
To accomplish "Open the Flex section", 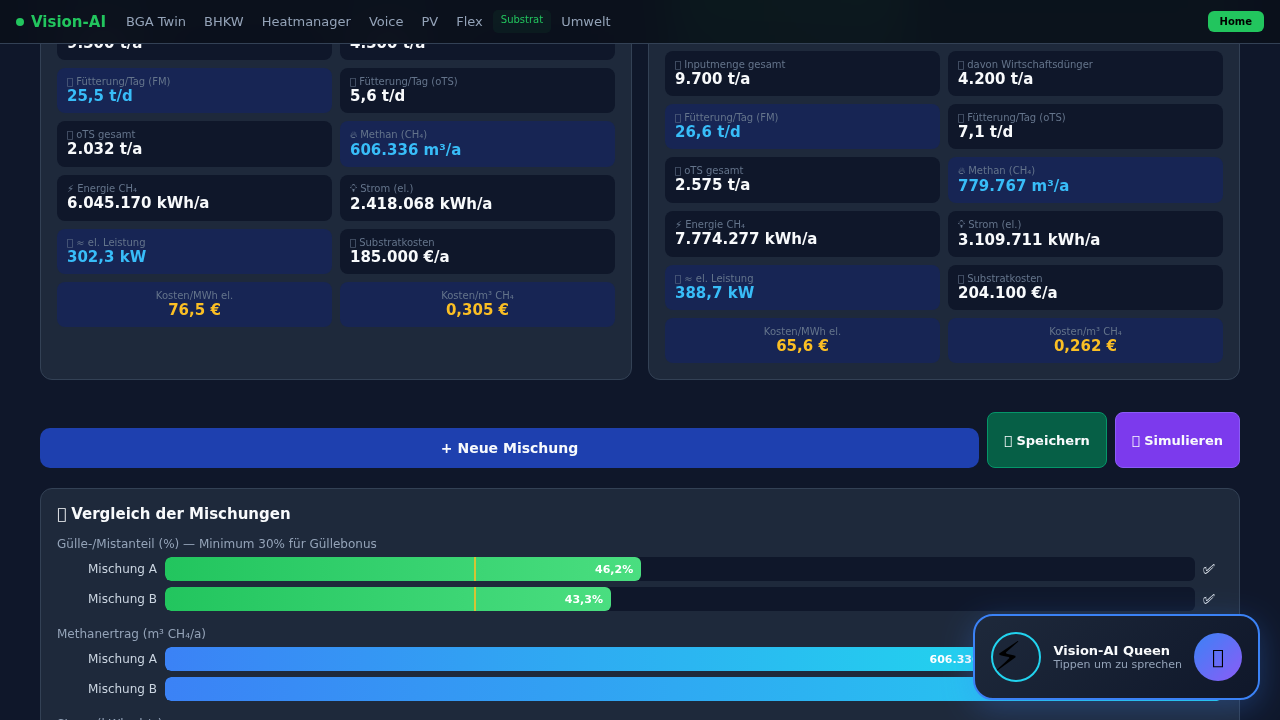I will (469, 22).
